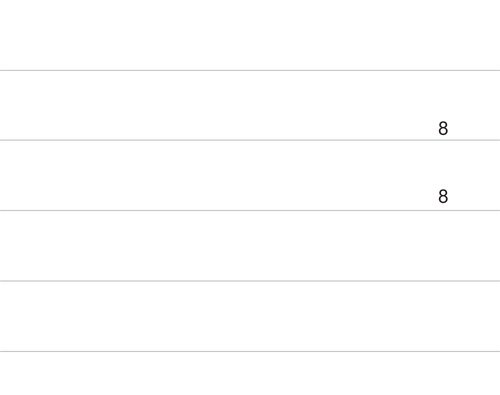The image size is (500, 395).
Task: Click the blank cell directly above the upper 8
Action: 443,35
